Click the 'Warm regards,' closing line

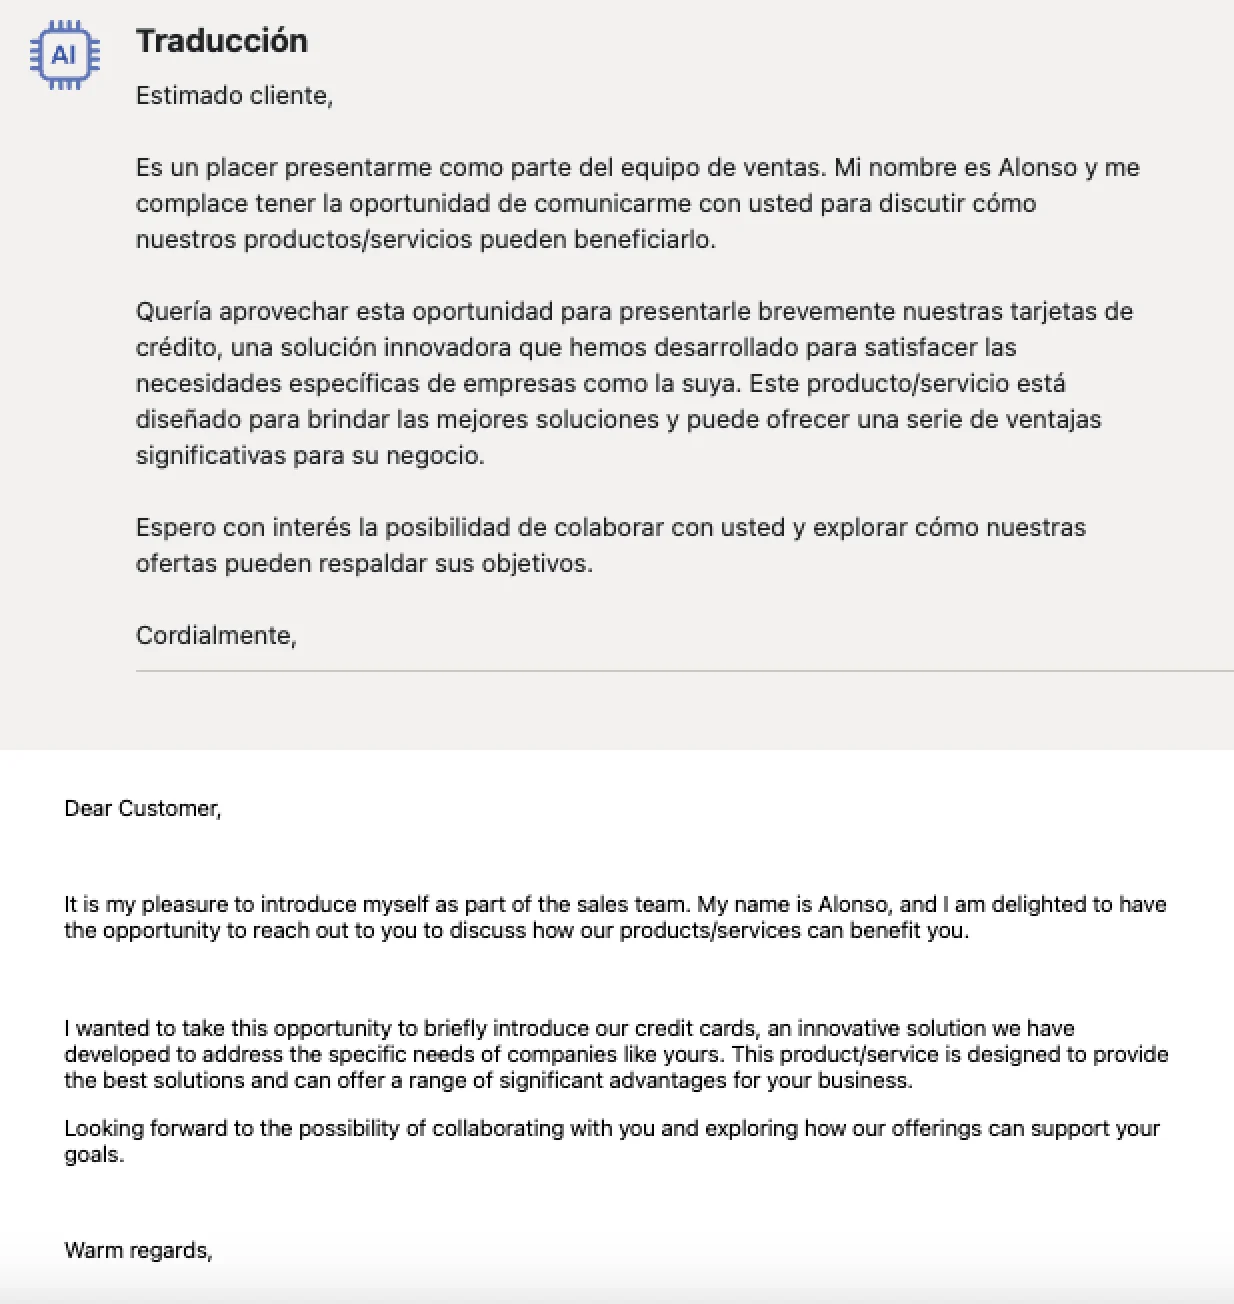pyautogui.click(x=138, y=1250)
